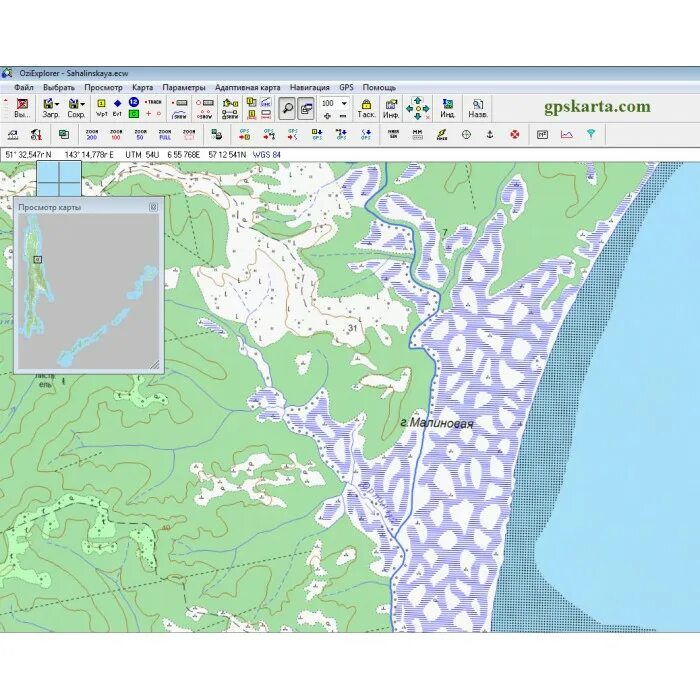Open the 'Карта' menu
This screenshot has width=700, height=700.
(142, 88)
